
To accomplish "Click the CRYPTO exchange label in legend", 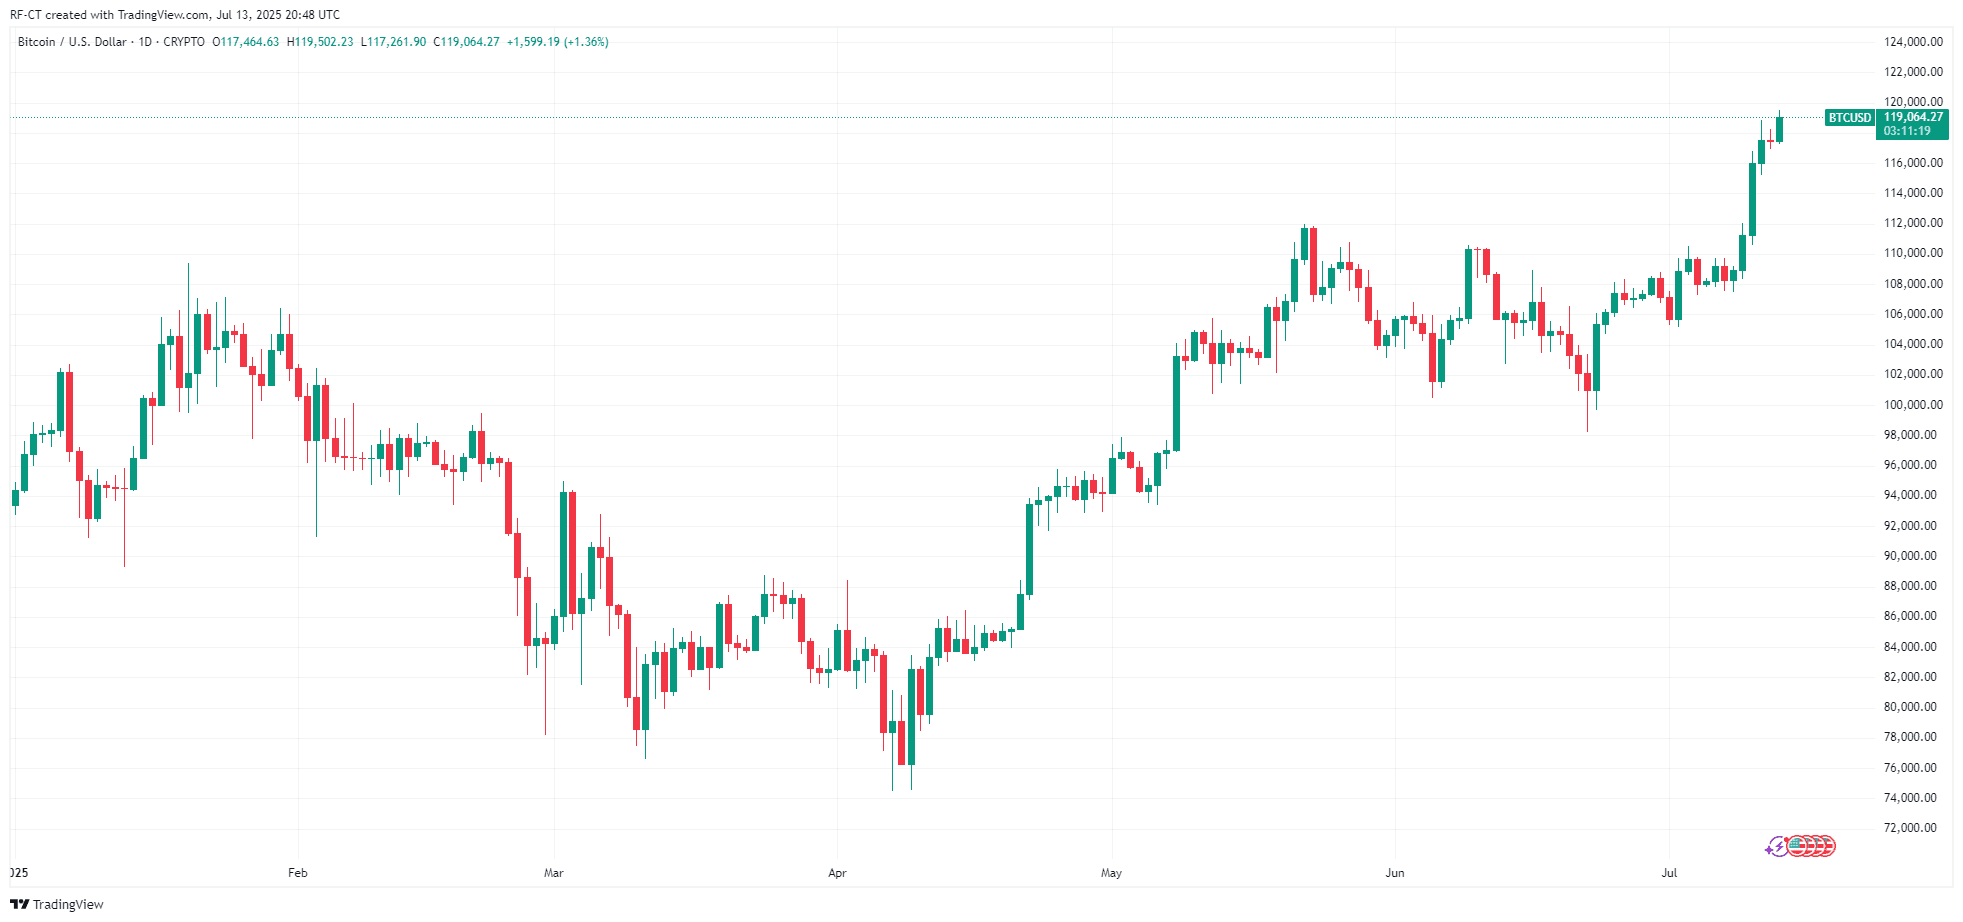I will 184,42.
